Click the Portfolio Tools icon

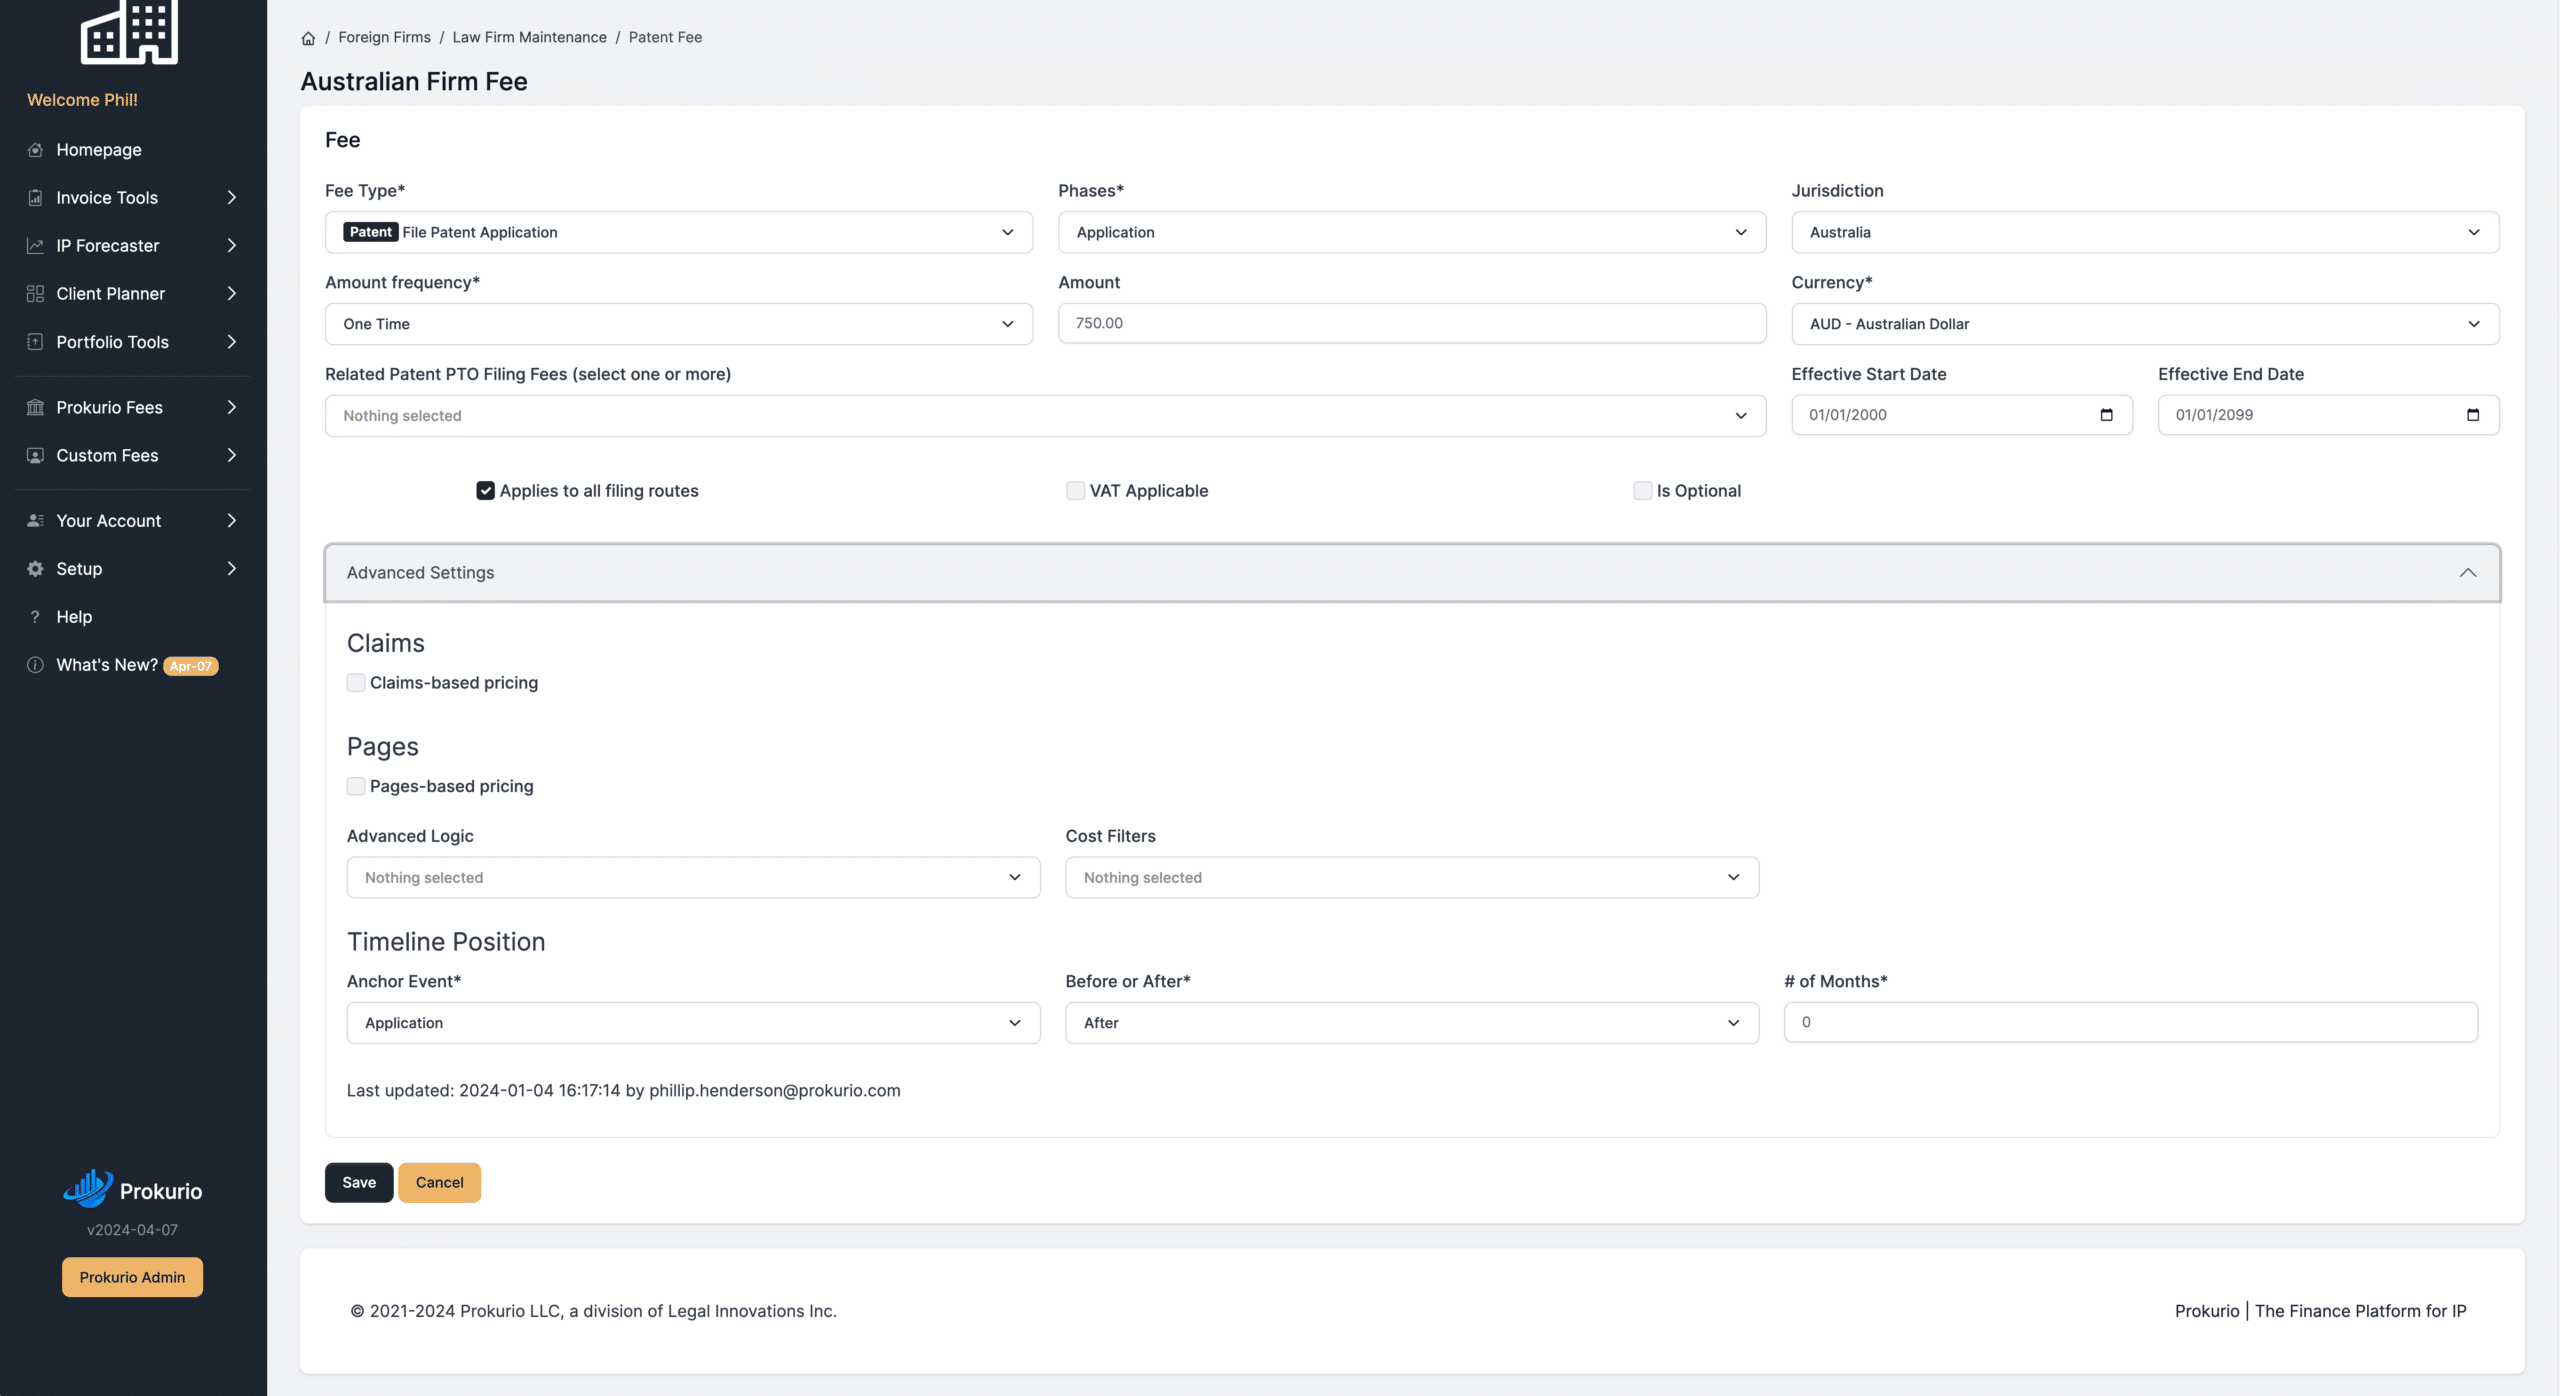(x=35, y=342)
